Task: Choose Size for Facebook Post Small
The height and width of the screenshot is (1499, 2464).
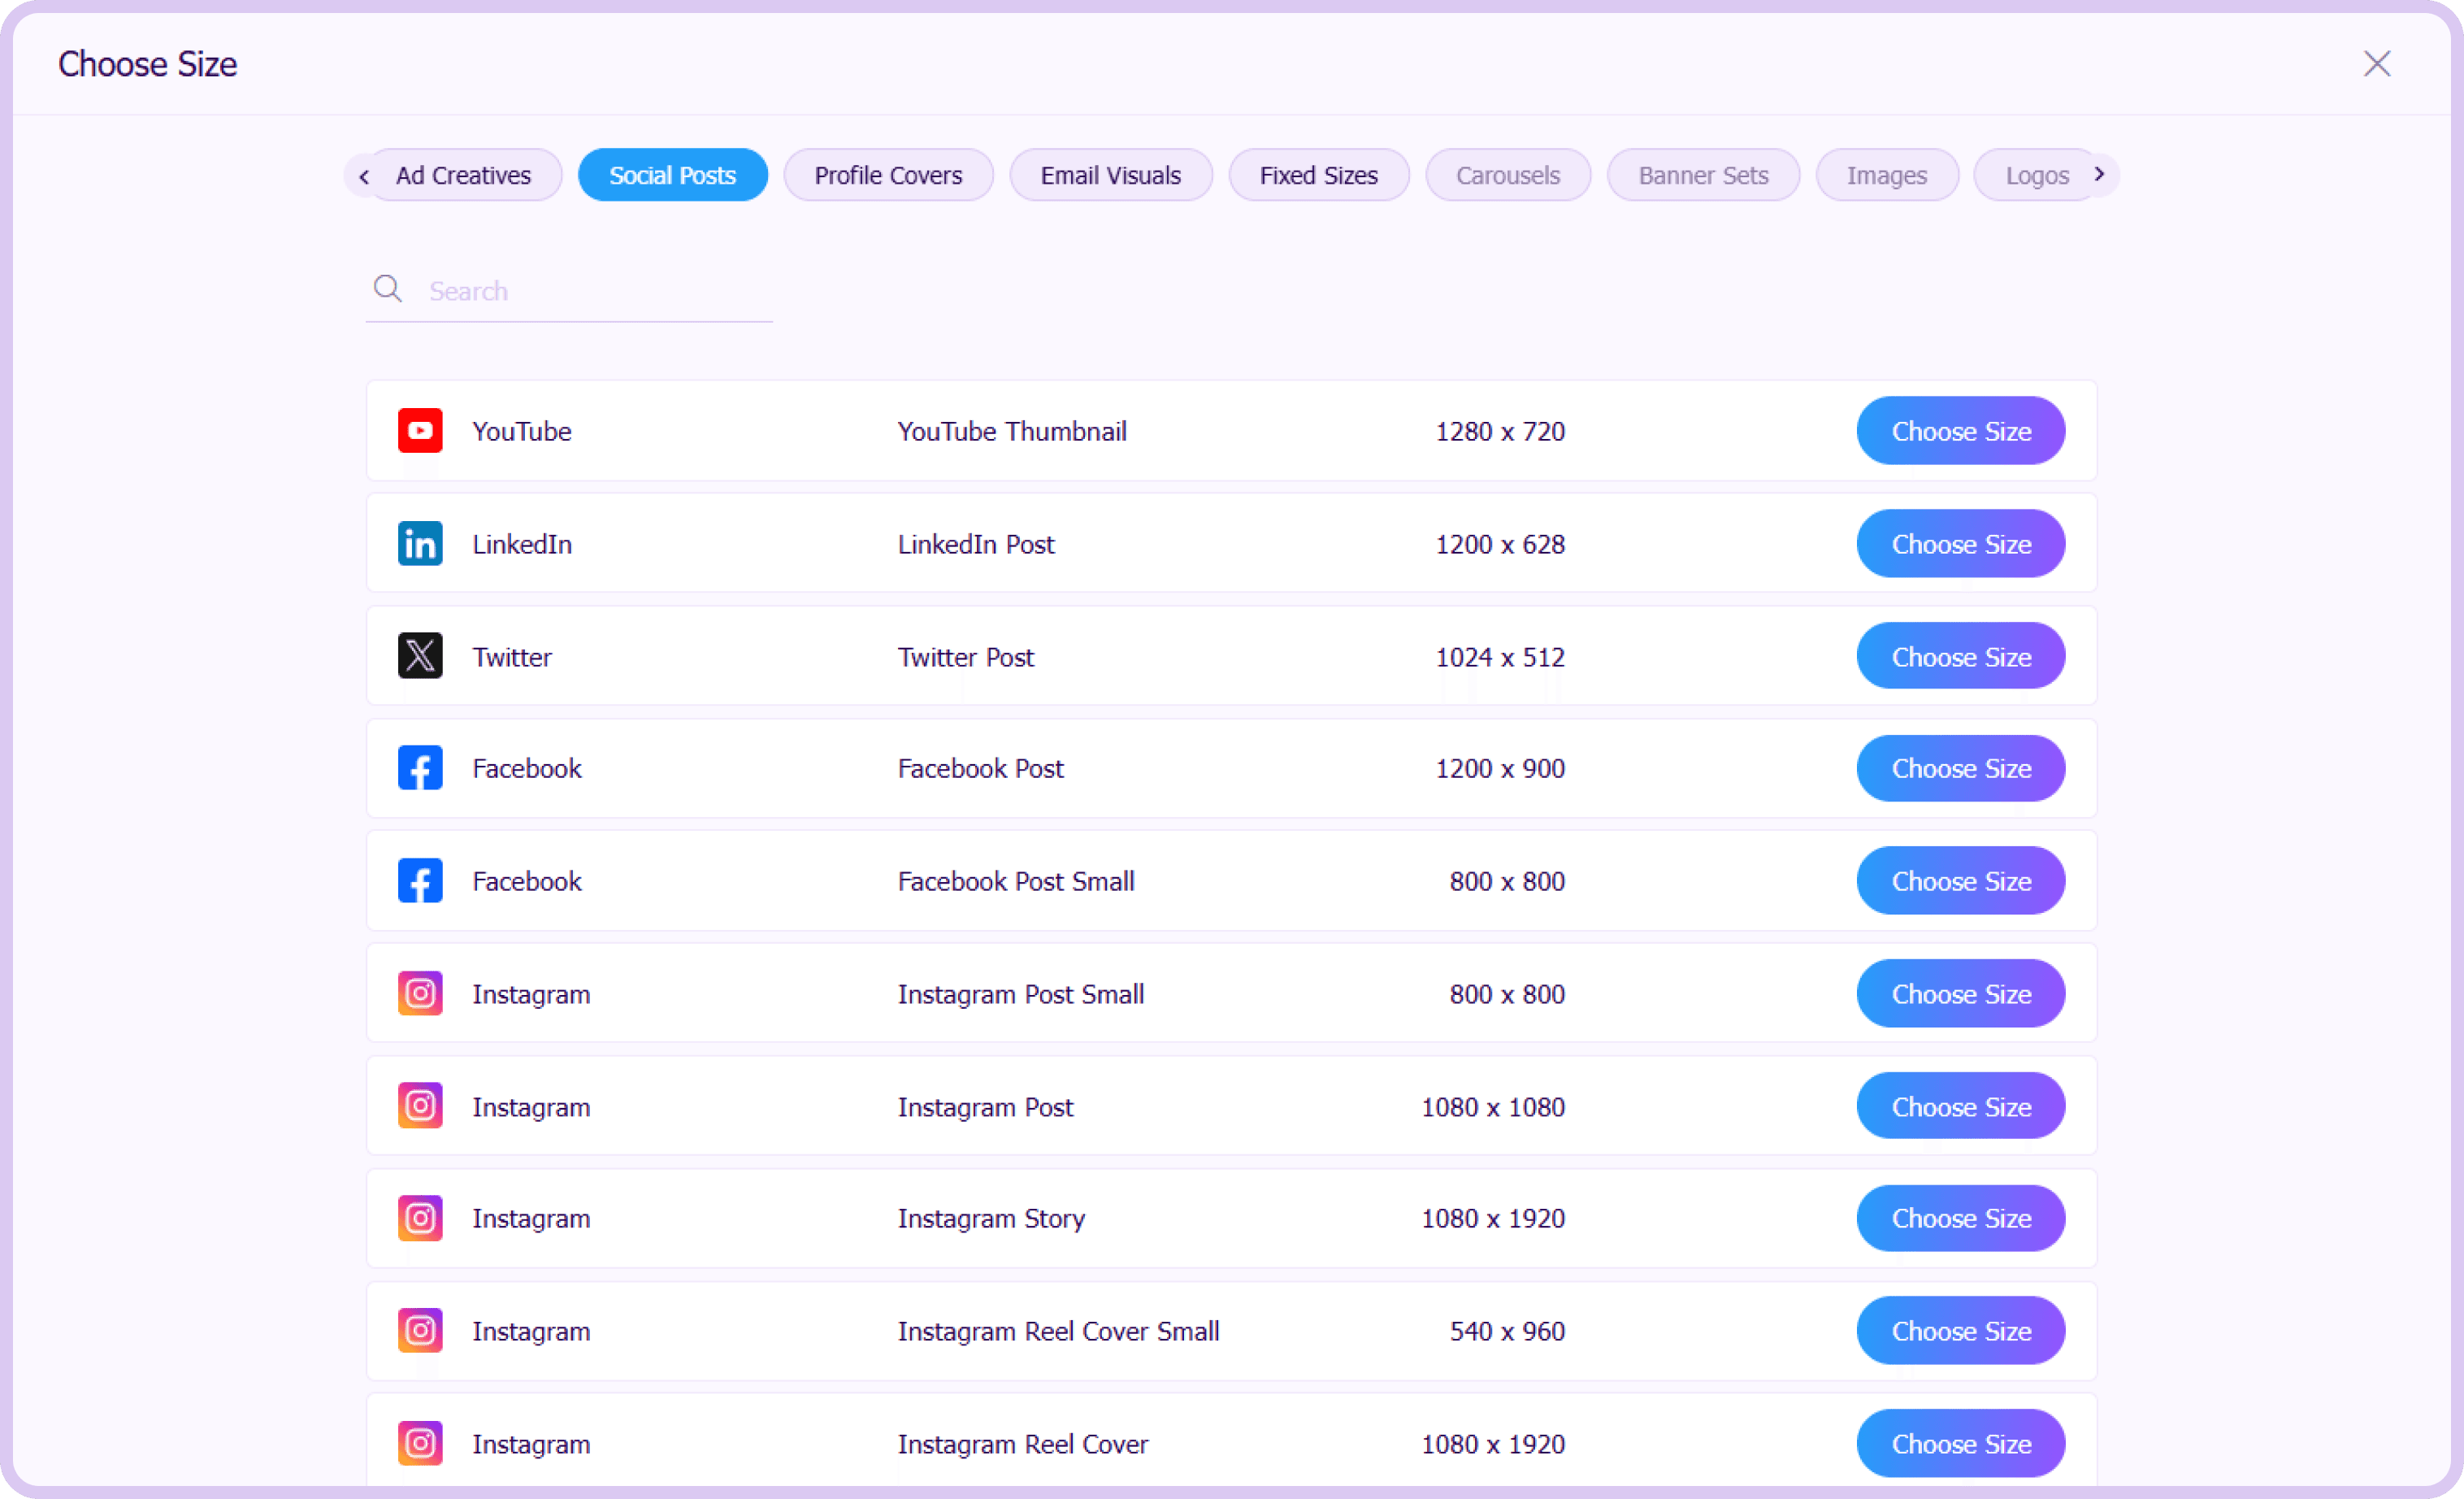Action: pos(1960,881)
